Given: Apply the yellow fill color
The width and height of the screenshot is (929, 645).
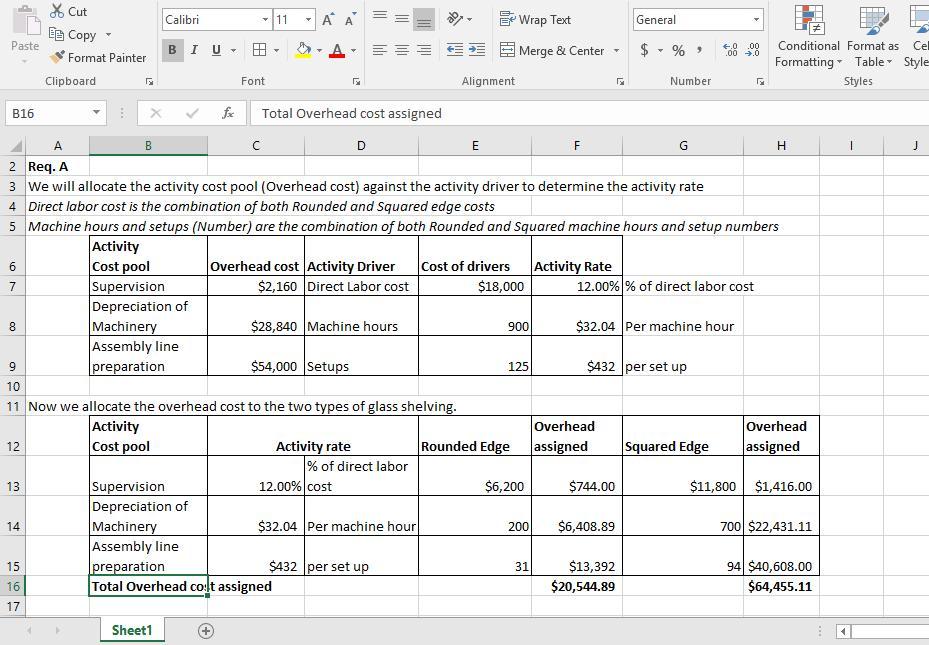Looking at the screenshot, I should tap(304, 50).
